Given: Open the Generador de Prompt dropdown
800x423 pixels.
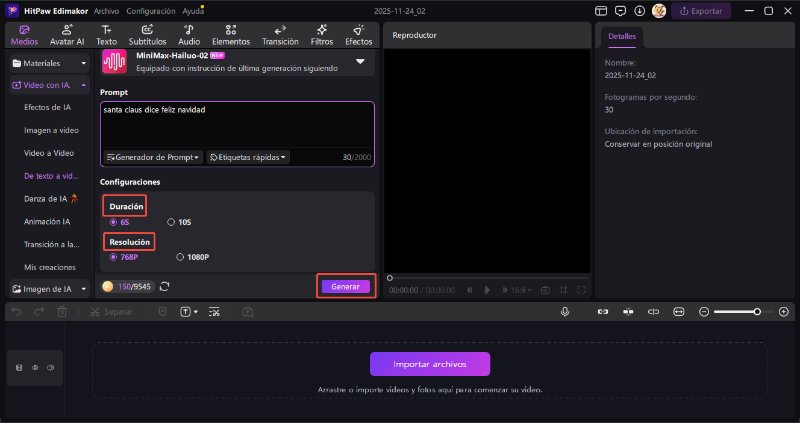Looking at the screenshot, I should point(153,157).
